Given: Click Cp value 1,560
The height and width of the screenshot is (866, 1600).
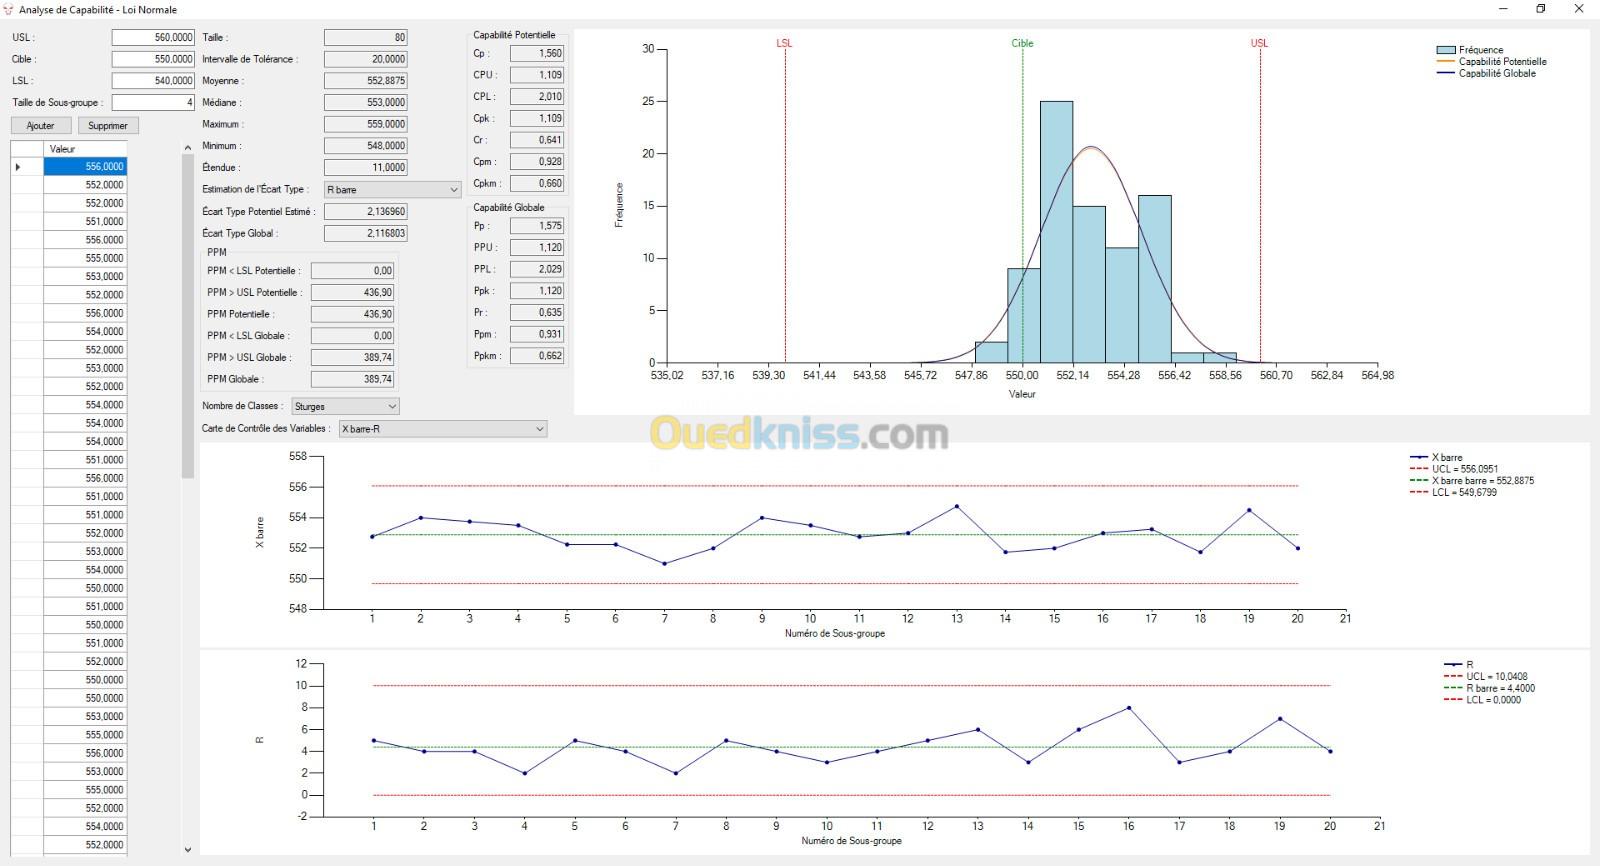Looking at the screenshot, I should [x=537, y=53].
